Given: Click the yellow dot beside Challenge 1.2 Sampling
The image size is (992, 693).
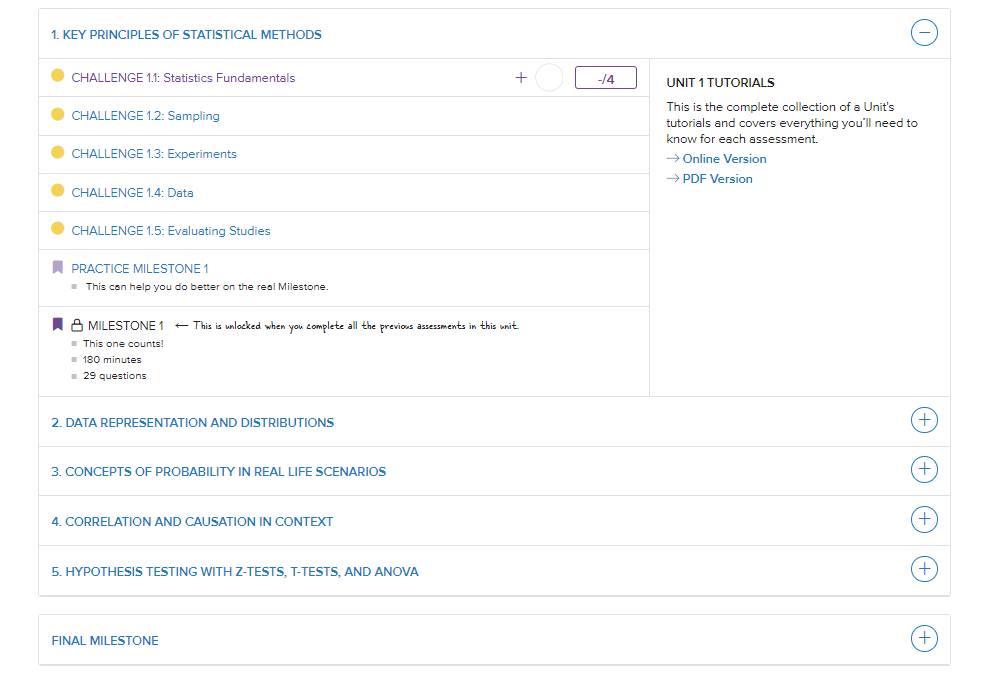Looking at the screenshot, I should click(x=58, y=114).
